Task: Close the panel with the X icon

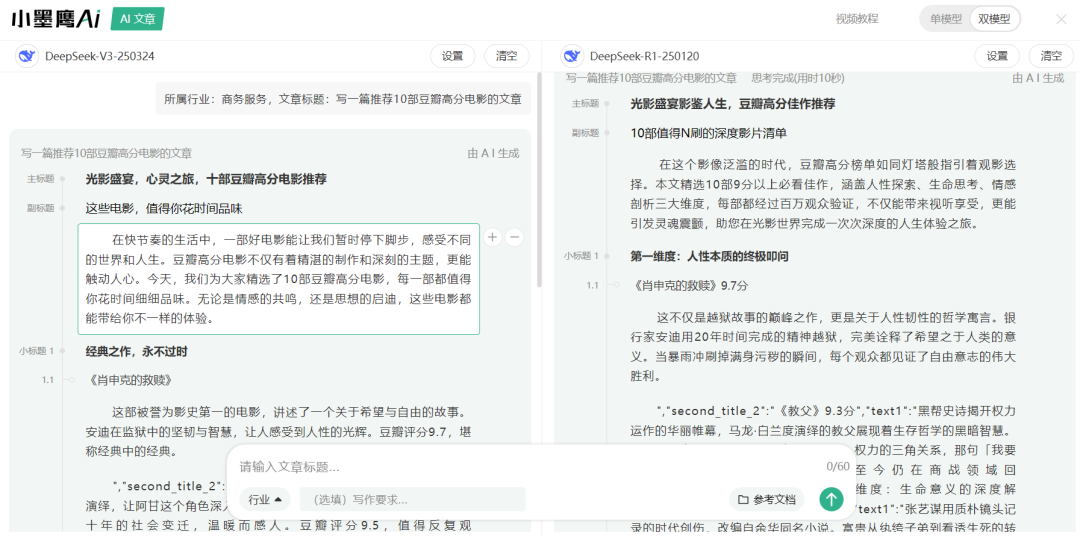Action: (1061, 19)
